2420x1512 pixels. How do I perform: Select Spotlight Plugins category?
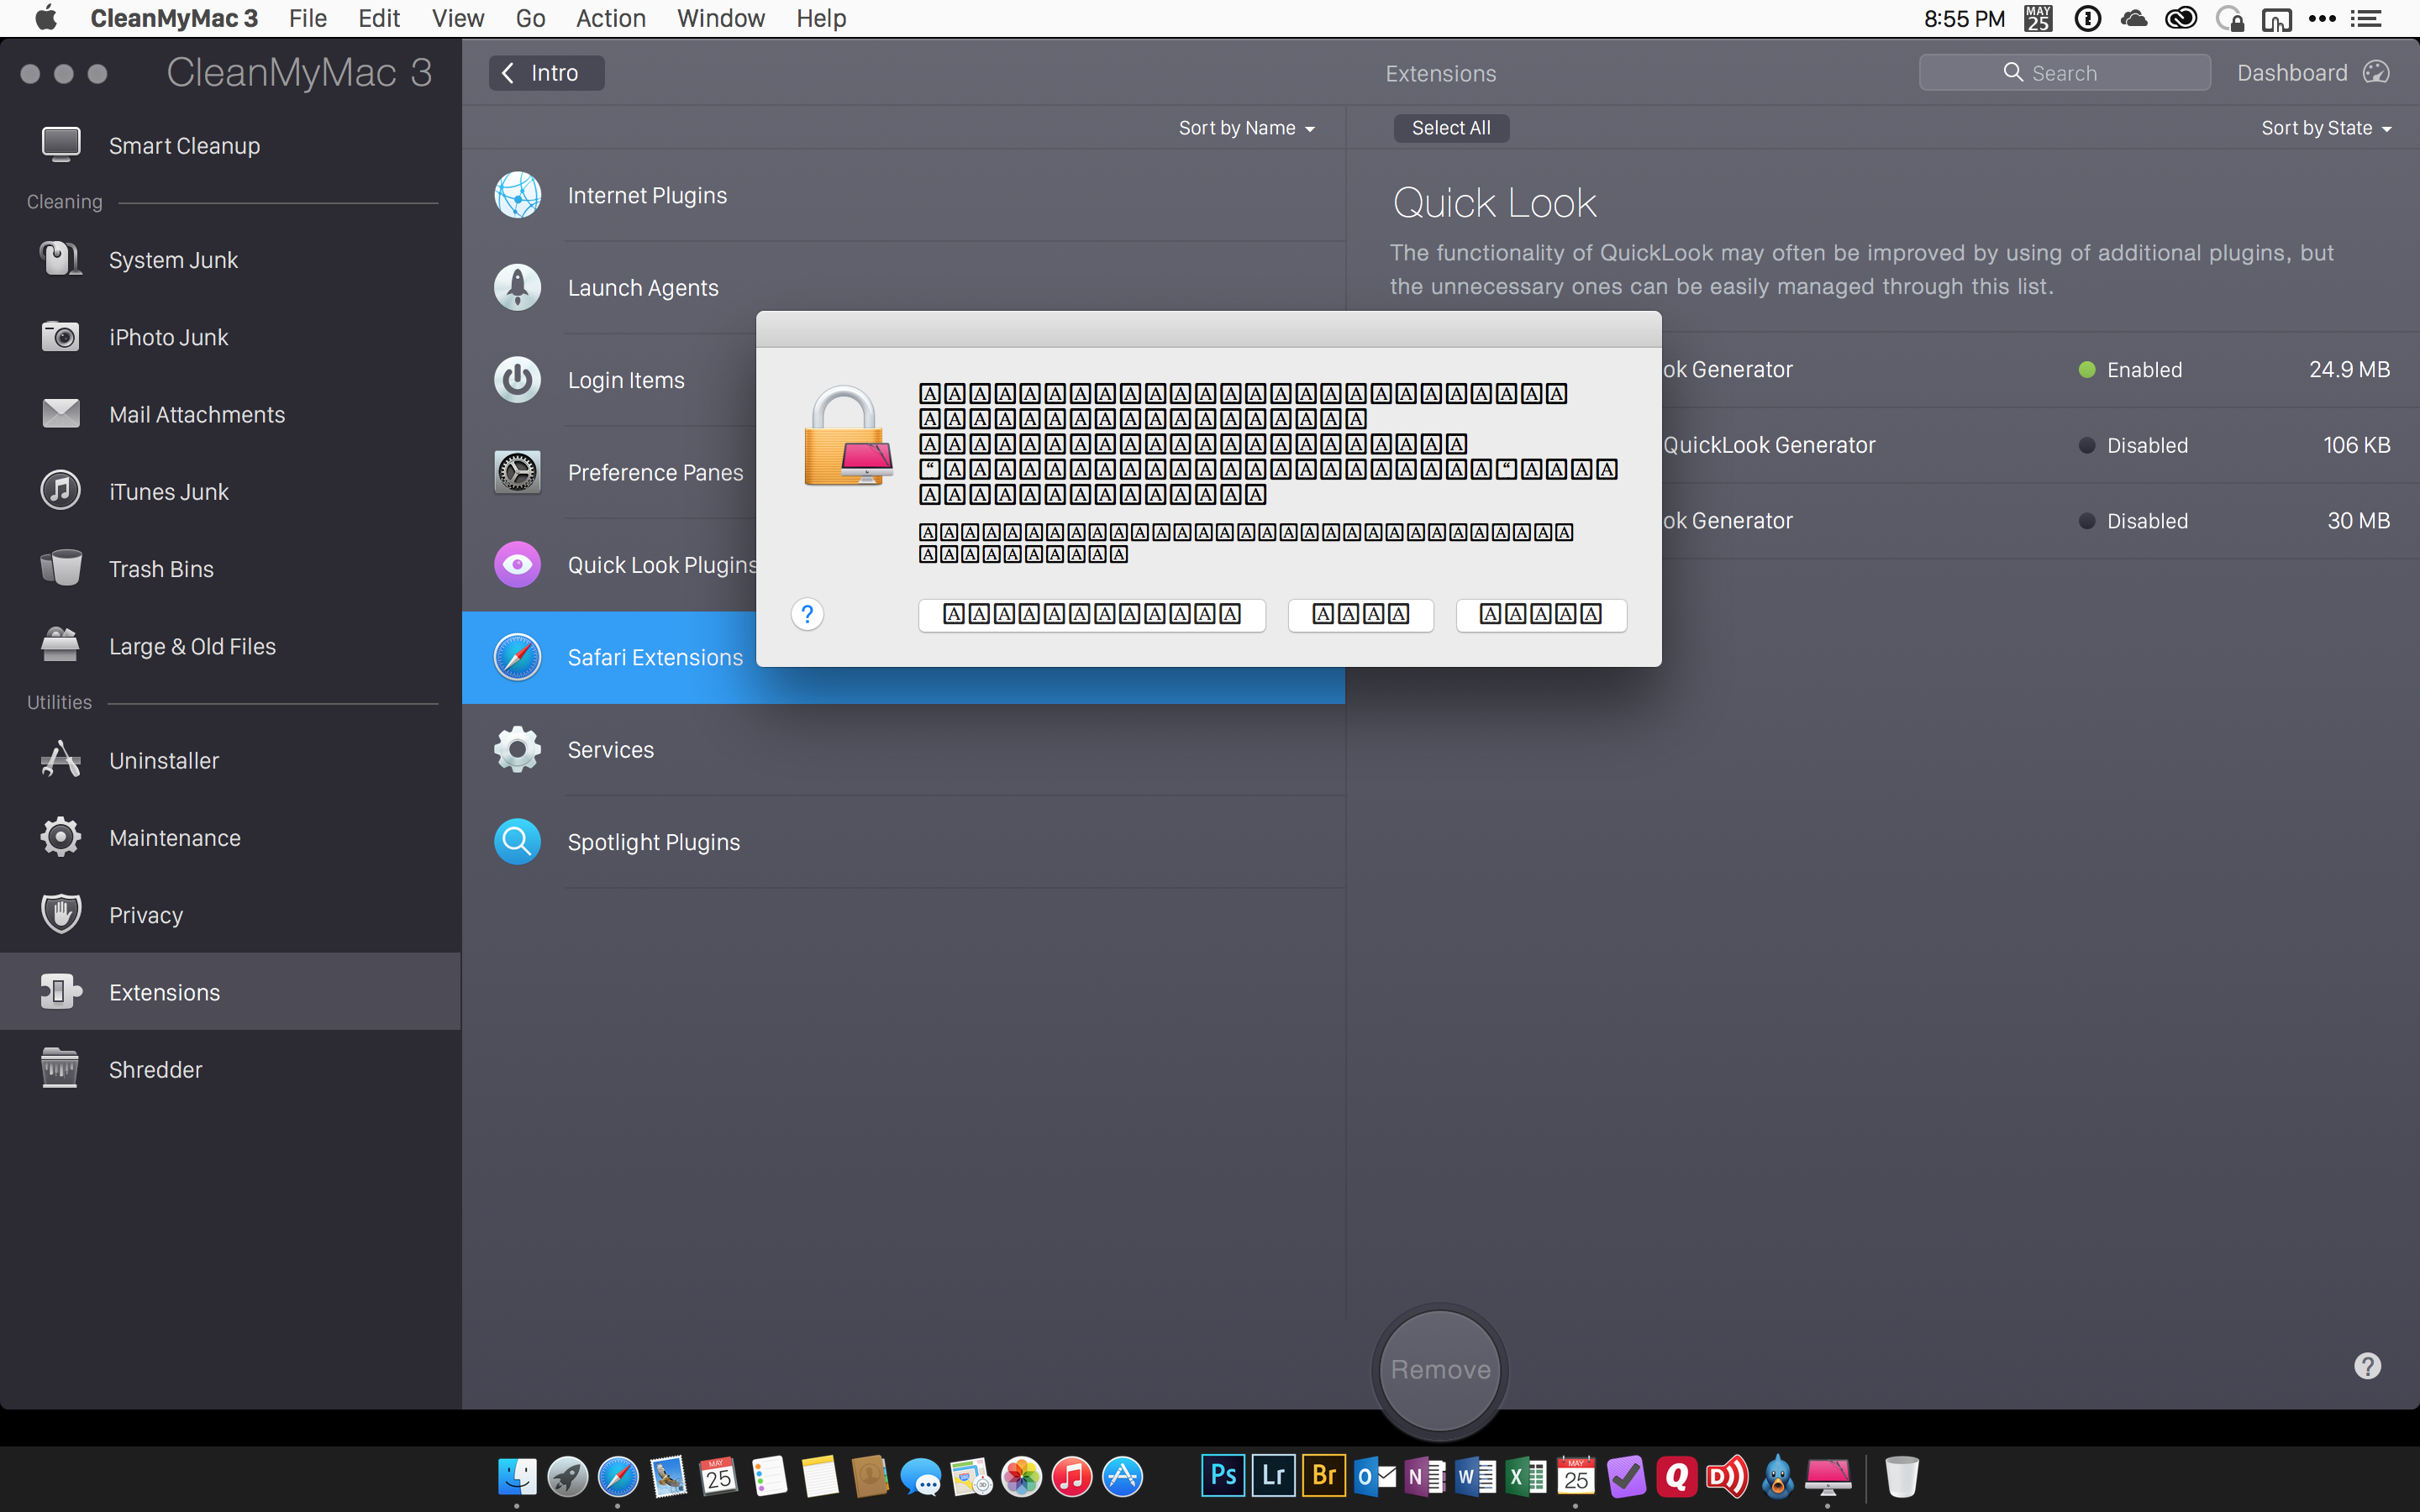point(903,842)
